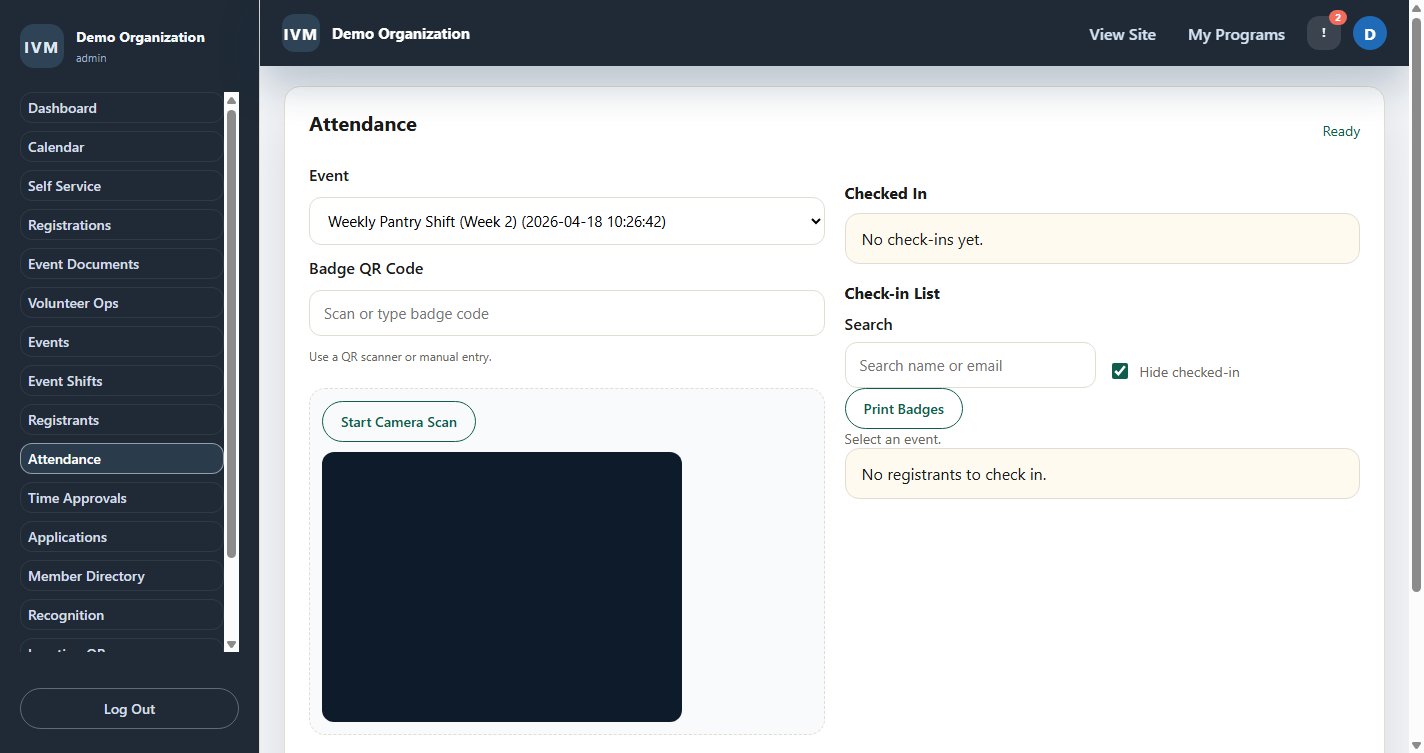Open the Member Directory page
The height and width of the screenshot is (753, 1424).
pyautogui.click(x=86, y=576)
